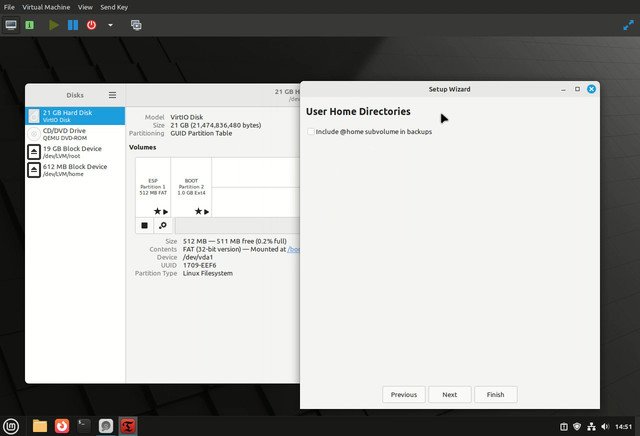Click Finish in Setup Wizard
Viewport: 640px width, 436px height.
496,394
